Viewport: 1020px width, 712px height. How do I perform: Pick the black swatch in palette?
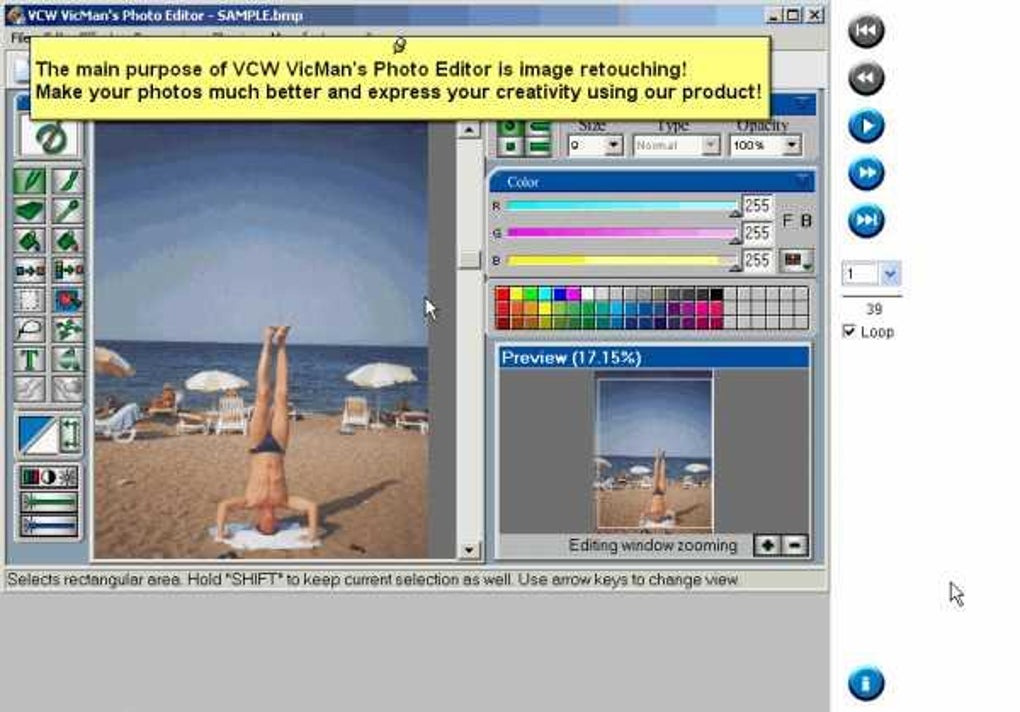tap(716, 295)
